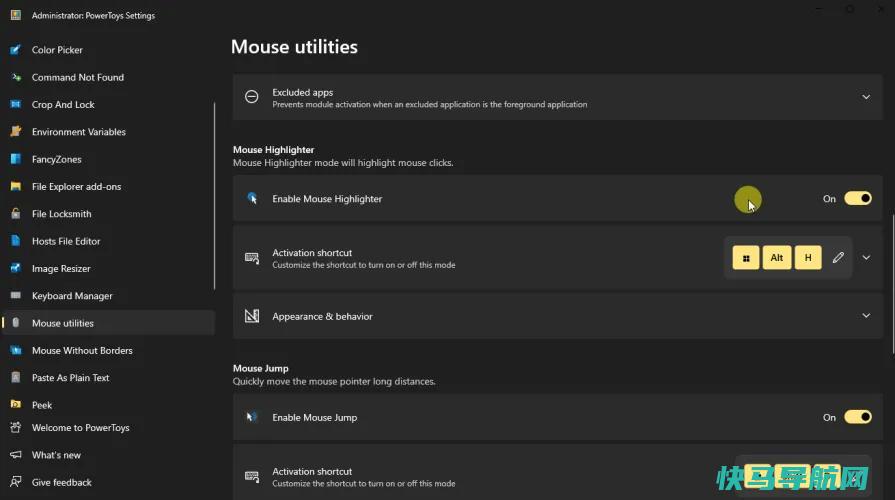The width and height of the screenshot is (895, 500).
Task: Click the Alt key shortcut button
Action: coord(777,257)
